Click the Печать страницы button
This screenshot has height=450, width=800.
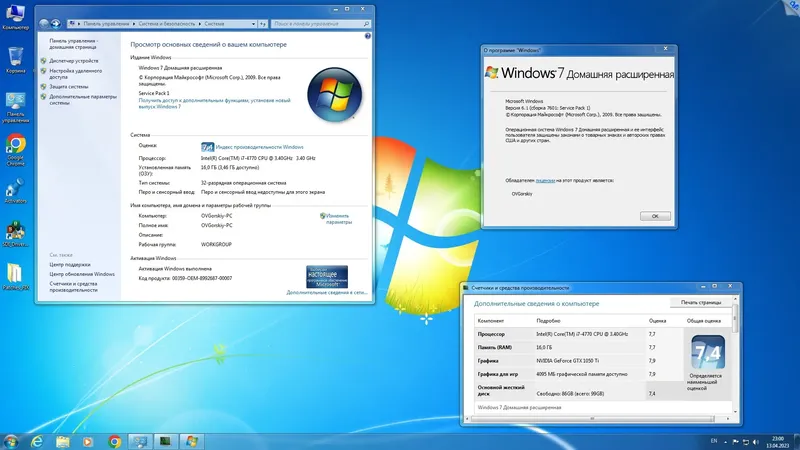(x=701, y=303)
